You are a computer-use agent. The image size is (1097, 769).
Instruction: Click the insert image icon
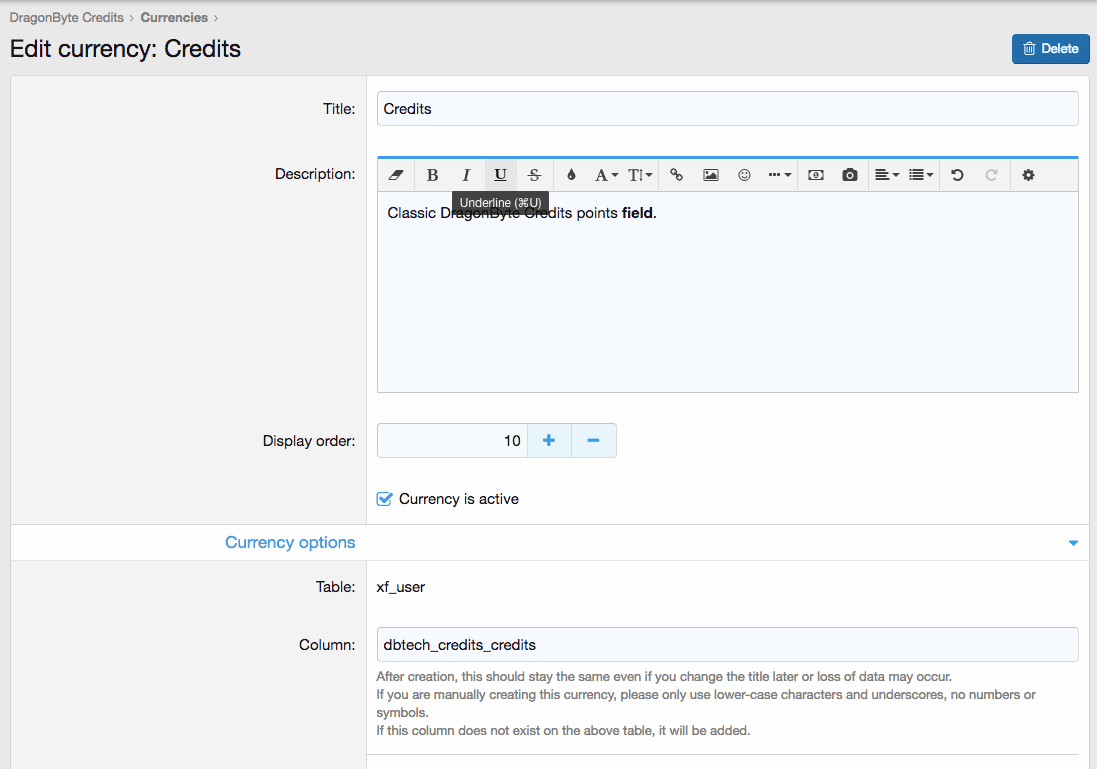click(x=710, y=175)
